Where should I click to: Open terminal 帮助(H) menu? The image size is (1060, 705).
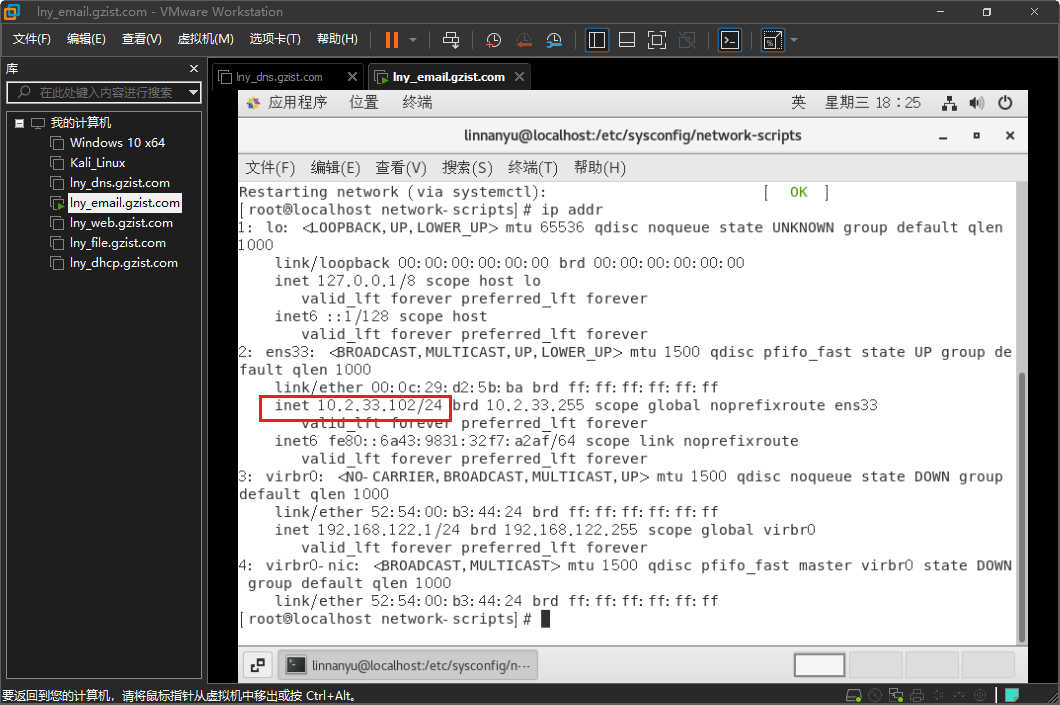[x=600, y=168]
